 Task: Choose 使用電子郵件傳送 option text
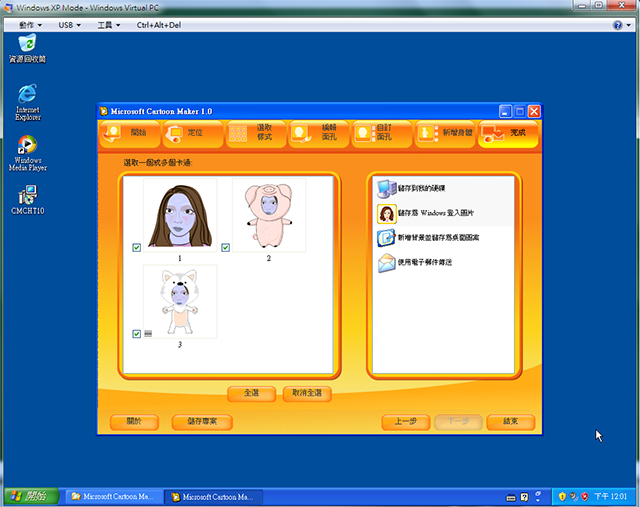coord(425,262)
